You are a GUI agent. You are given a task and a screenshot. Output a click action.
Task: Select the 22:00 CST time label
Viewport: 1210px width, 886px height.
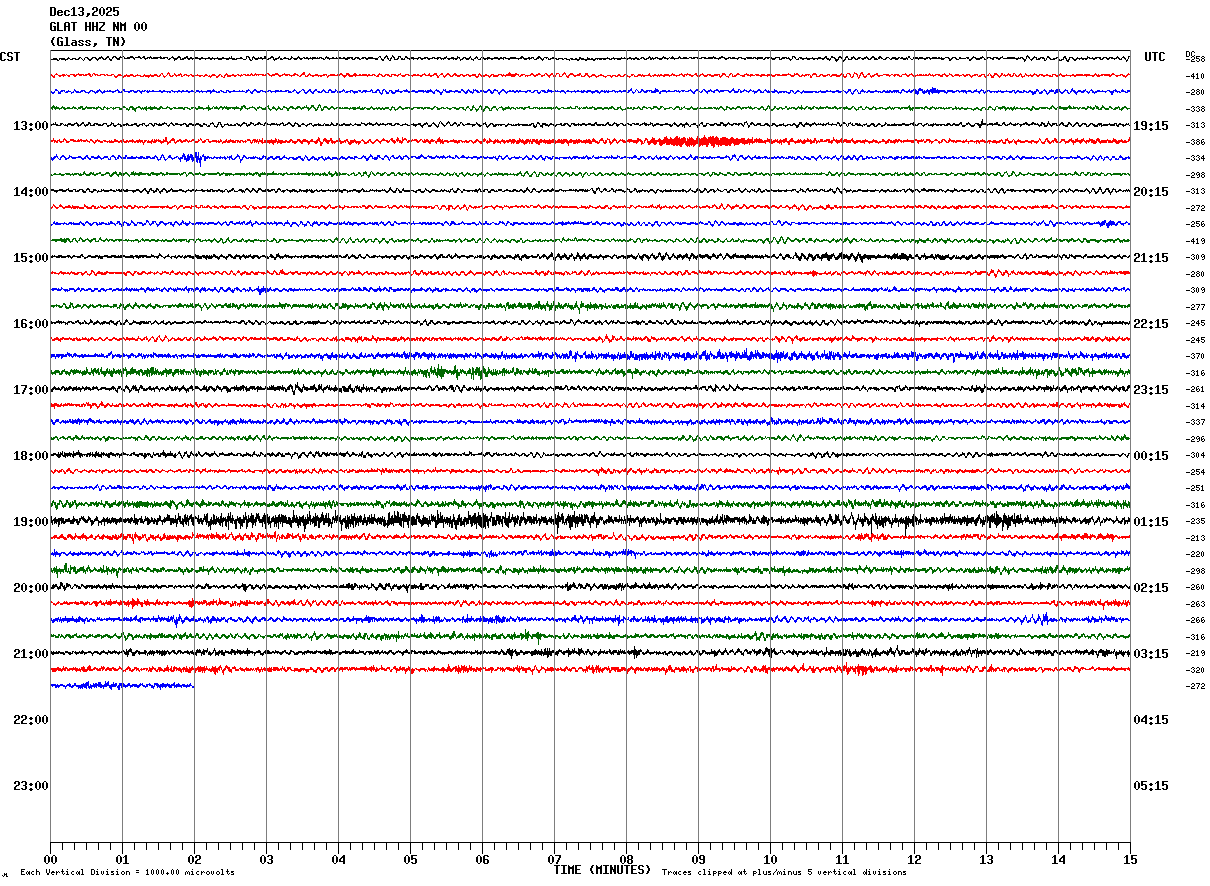pos(30,720)
